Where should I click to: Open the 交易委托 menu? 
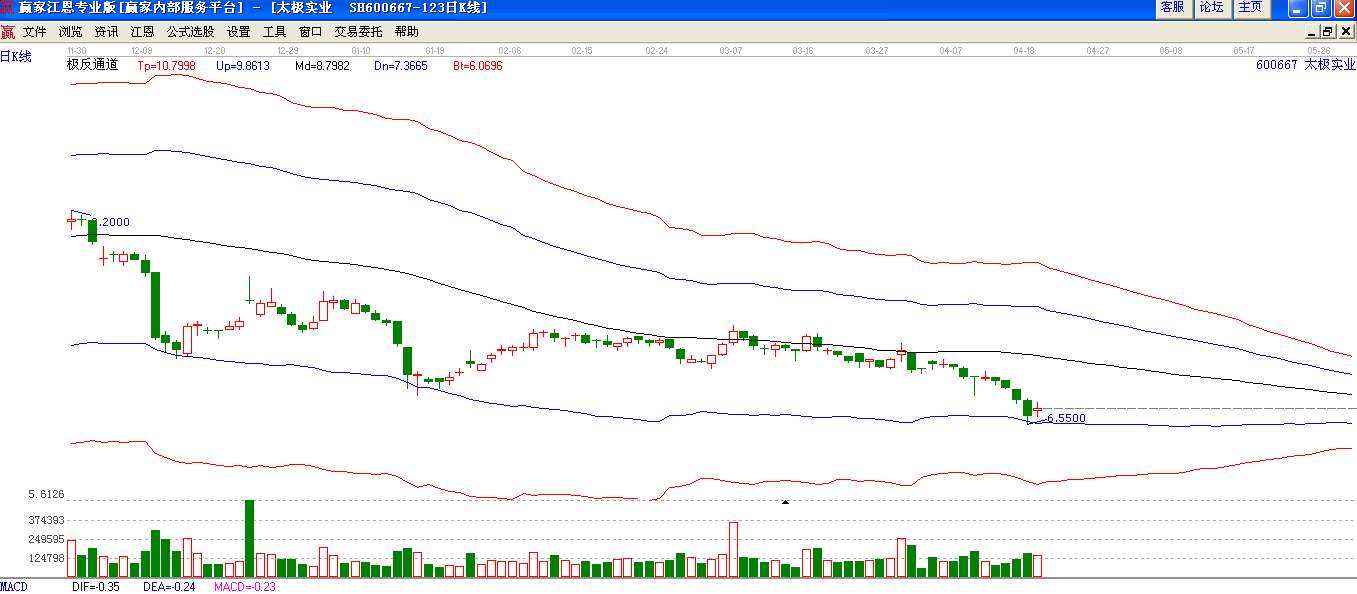coord(359,32)
